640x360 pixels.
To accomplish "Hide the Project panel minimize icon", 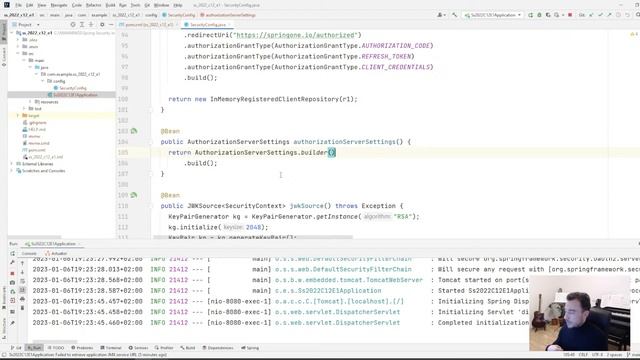I will click(111, 25).
